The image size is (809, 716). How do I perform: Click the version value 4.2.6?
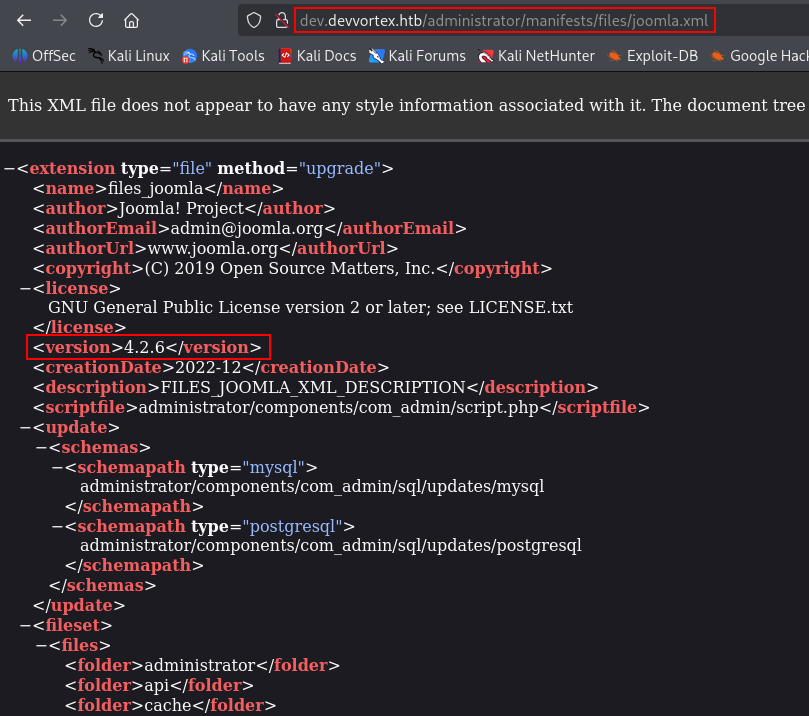(x=144, y=347)
